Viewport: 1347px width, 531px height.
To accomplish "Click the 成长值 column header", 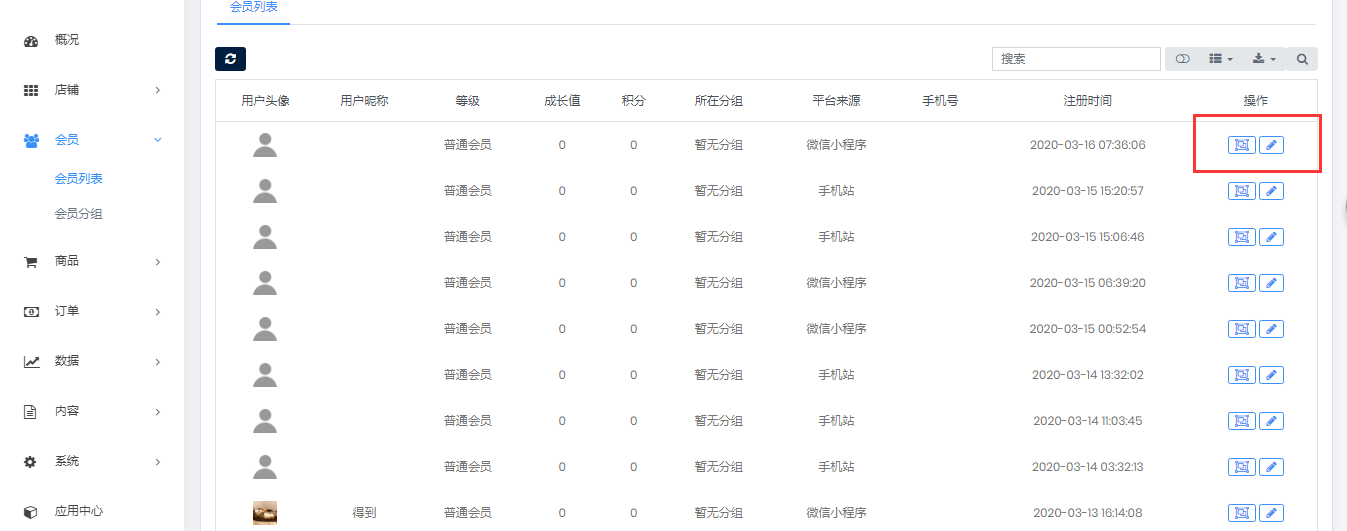I will pos(562,101).
